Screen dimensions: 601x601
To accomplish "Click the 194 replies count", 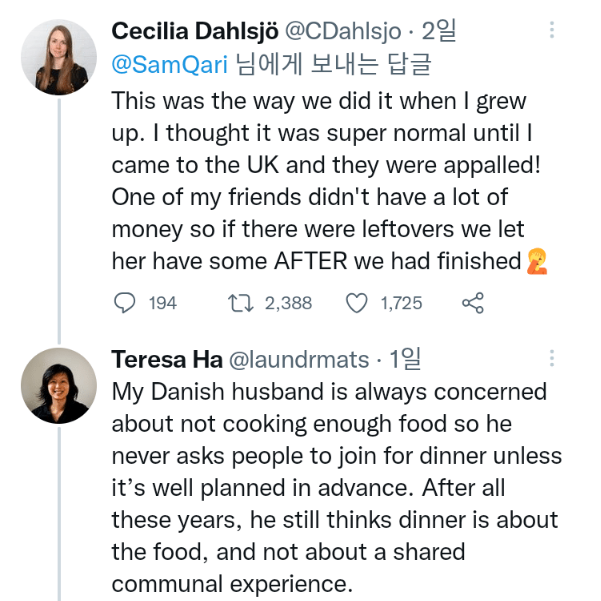I will click(x=163, y=303).
